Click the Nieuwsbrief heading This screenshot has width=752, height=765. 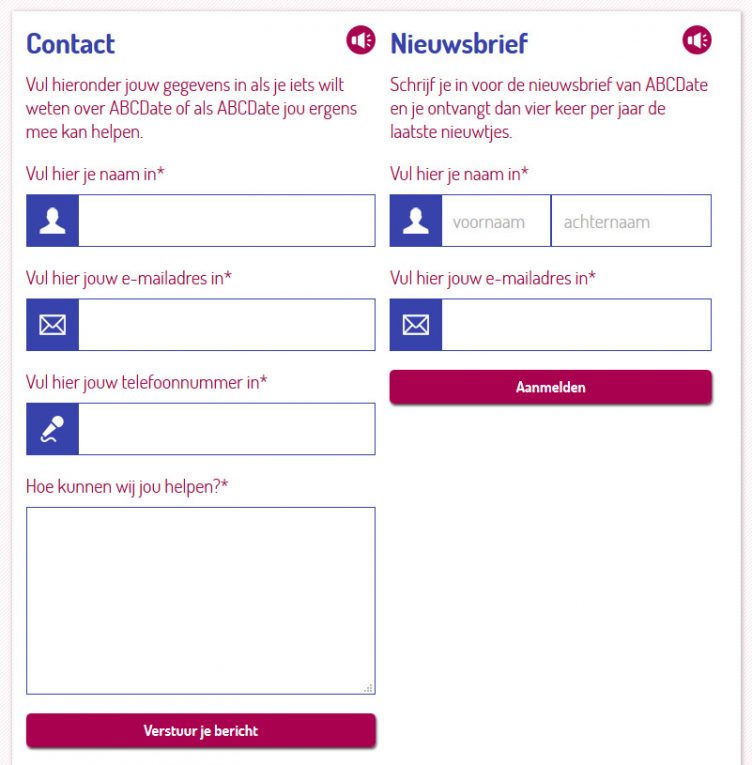click(x=459, y=44)
